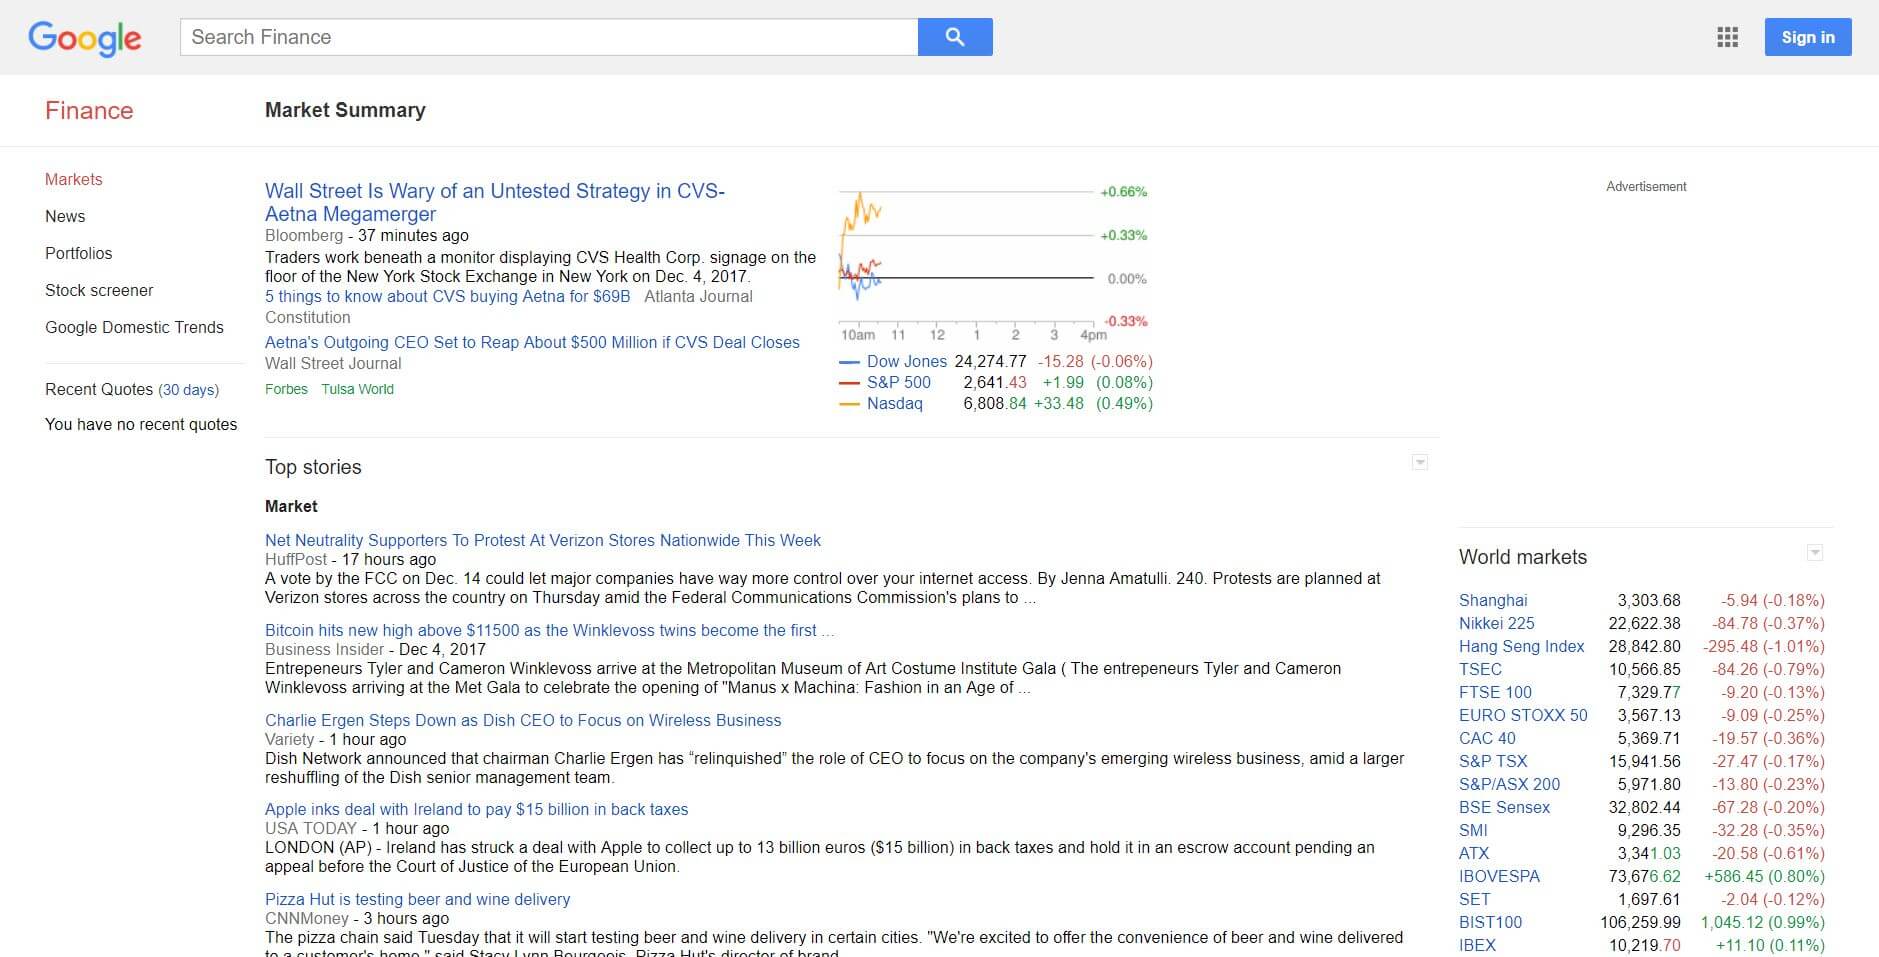Open the Nasdaq index link
1879x957 pixels.
point(894,403)
